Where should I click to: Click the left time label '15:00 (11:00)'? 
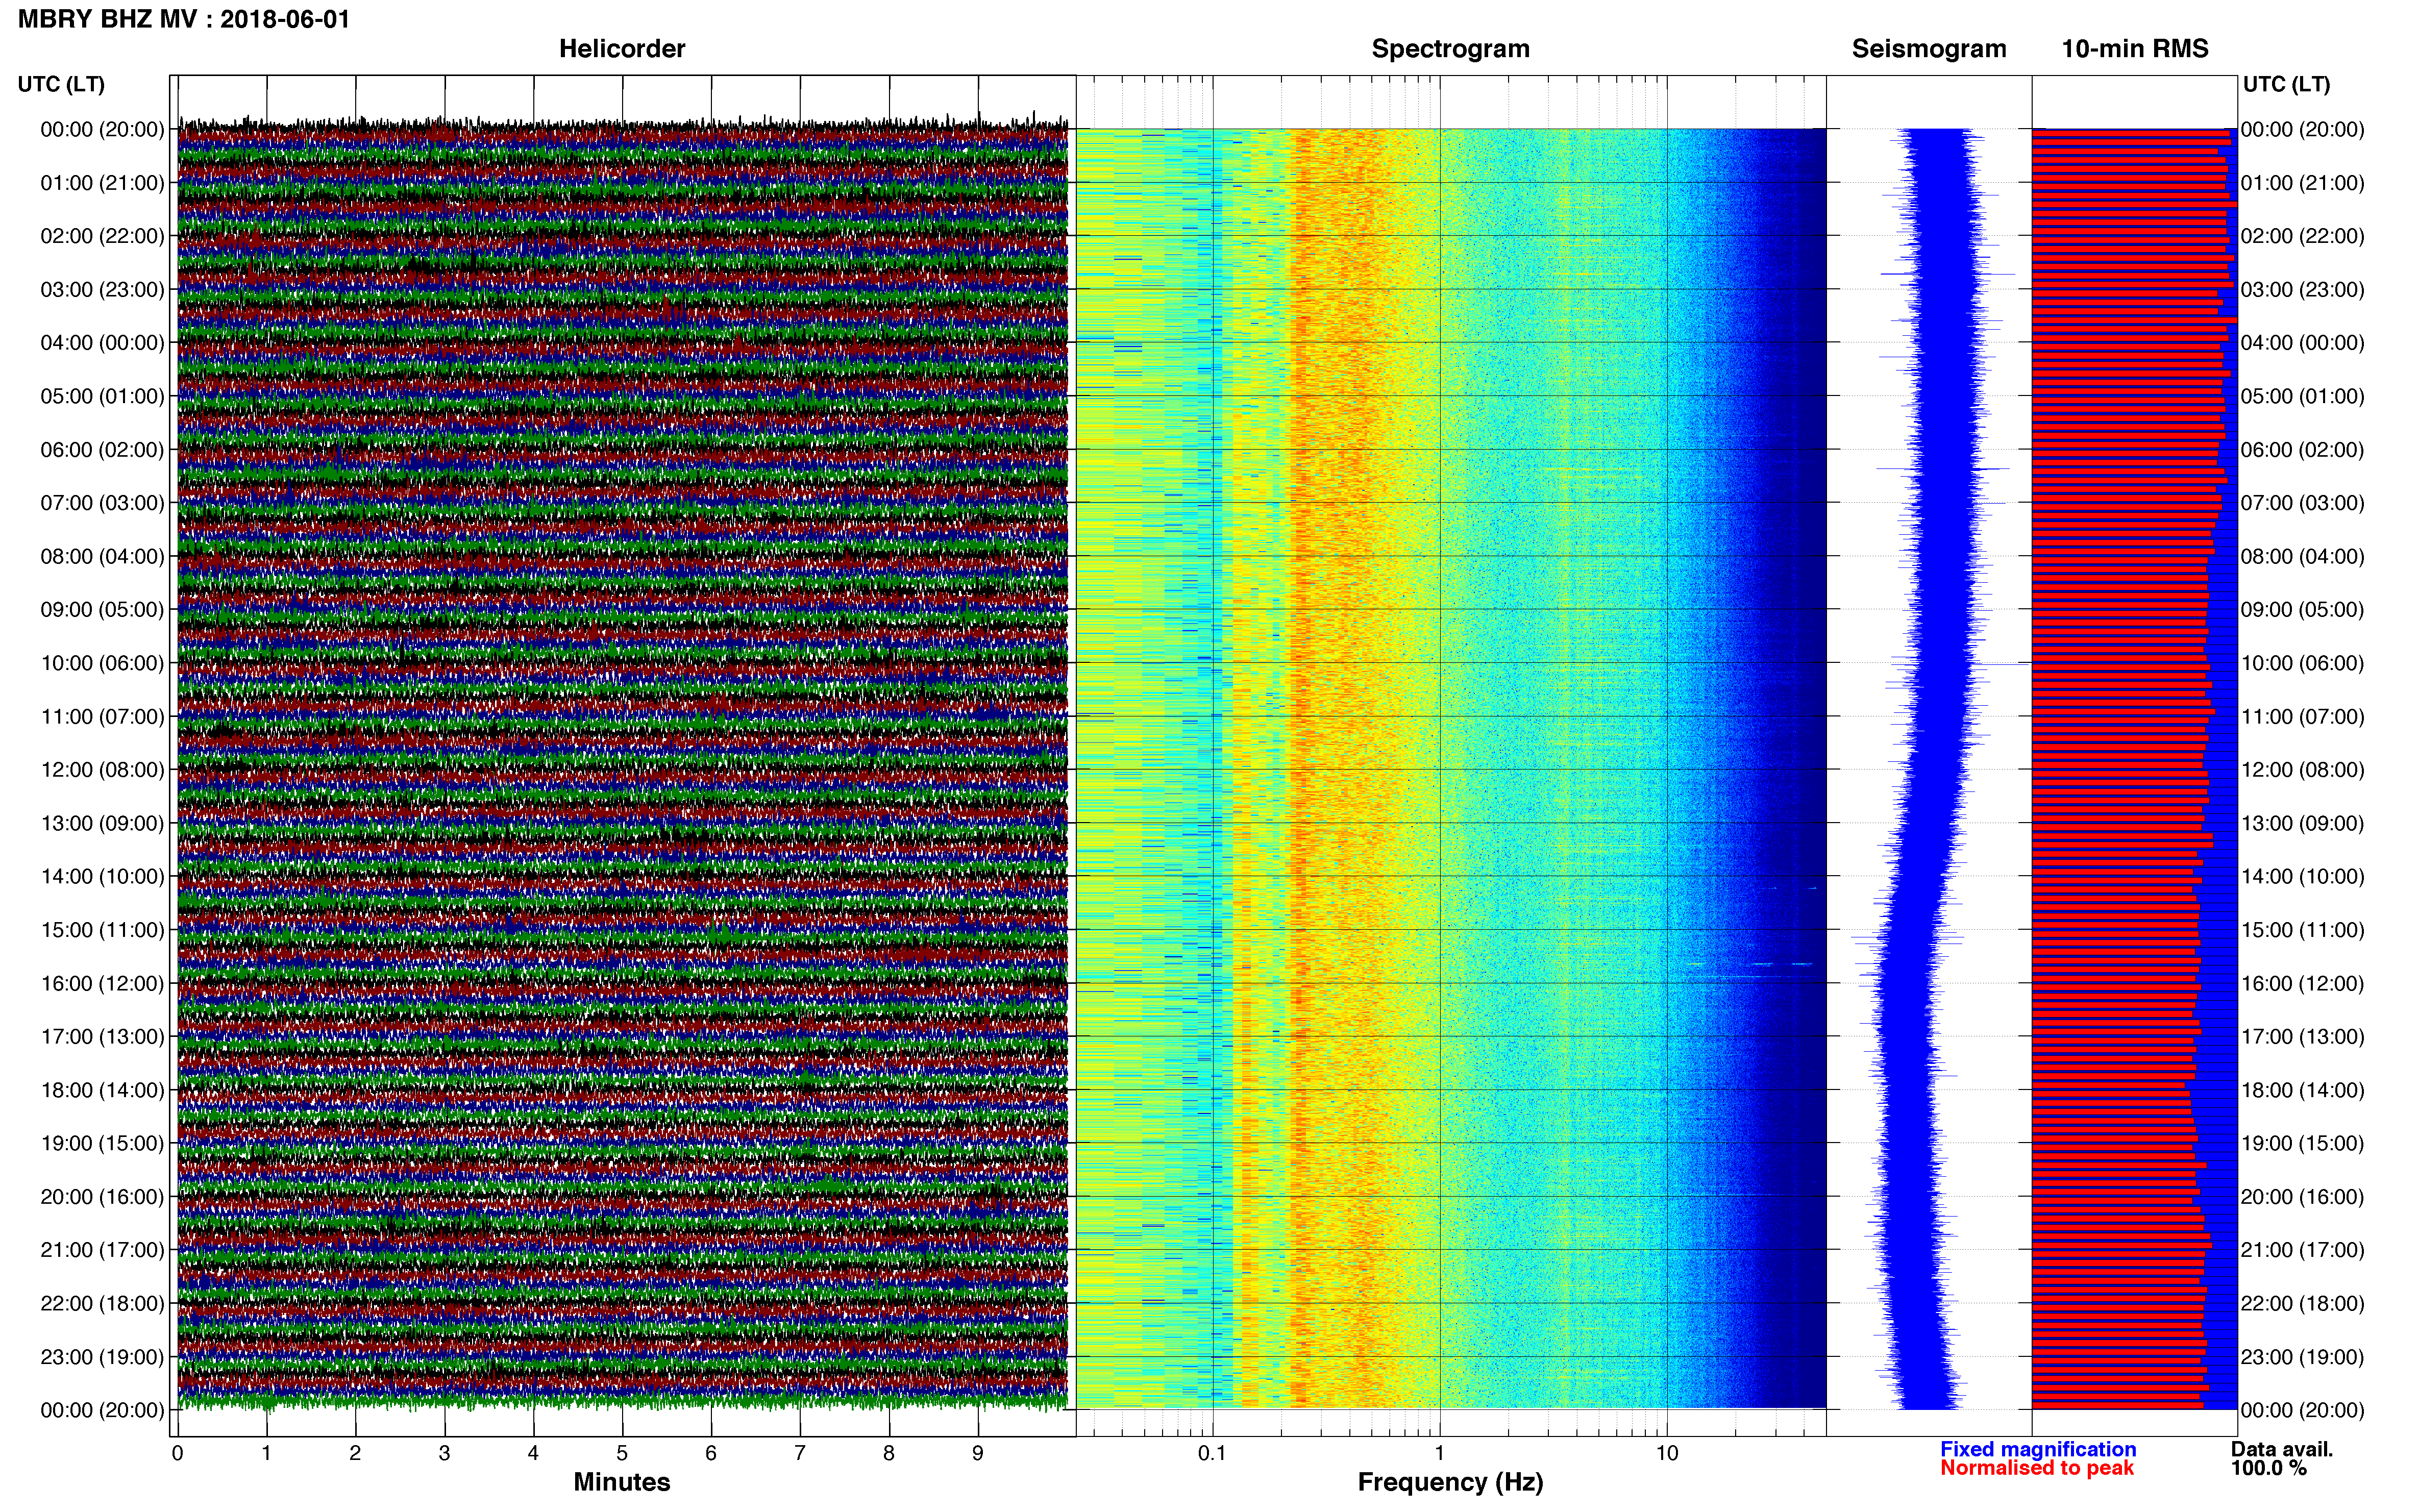pos(102,930)
